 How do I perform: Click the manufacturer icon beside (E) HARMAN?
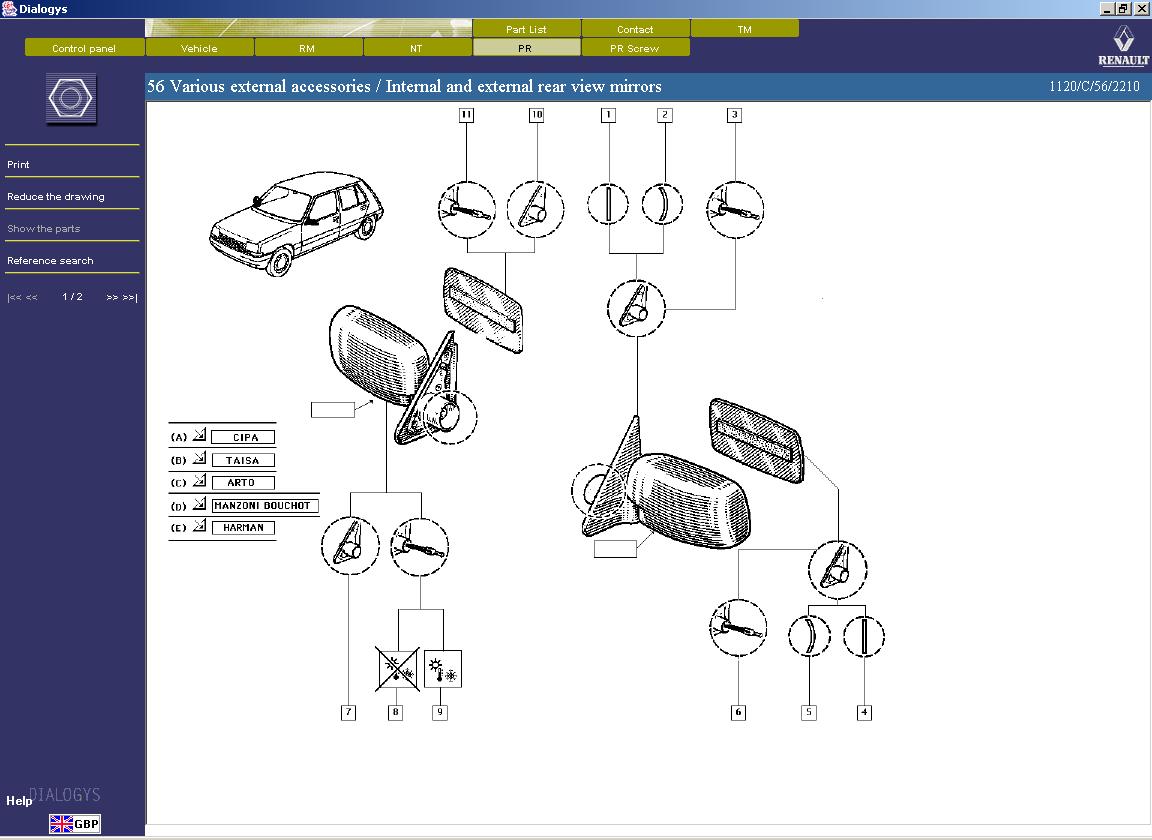click(x=199, y=526)
